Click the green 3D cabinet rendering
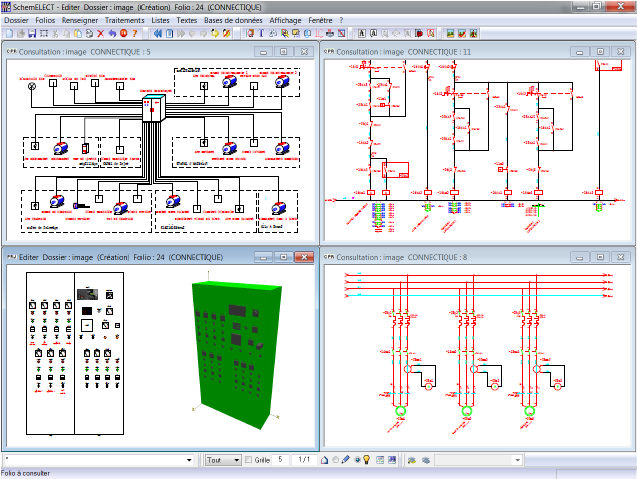Image resolution: width=638 pixels, height=479 pixels. (x=237, y=354)
